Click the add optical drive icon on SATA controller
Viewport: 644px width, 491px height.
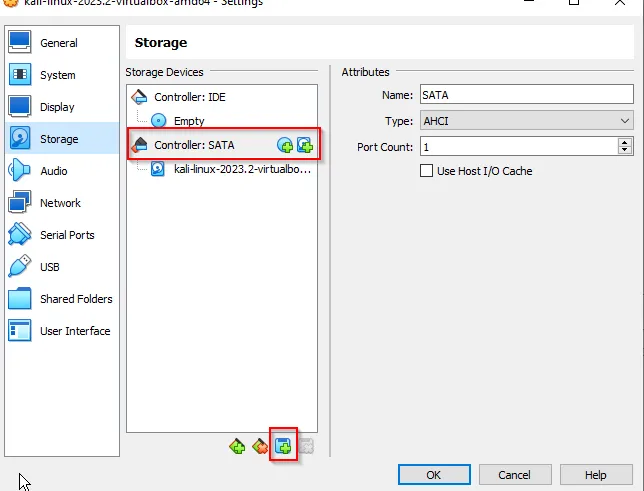tap(285, 146)
